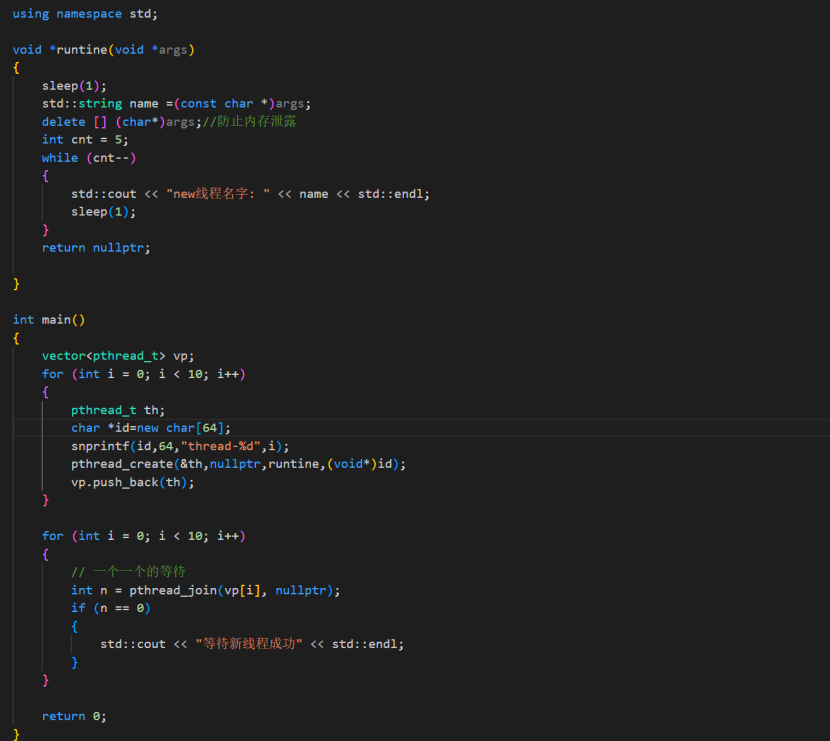Click the comment "// 一个一个的等待"
The width and height of the screenshot is (830, 741).
coord(128,572)
